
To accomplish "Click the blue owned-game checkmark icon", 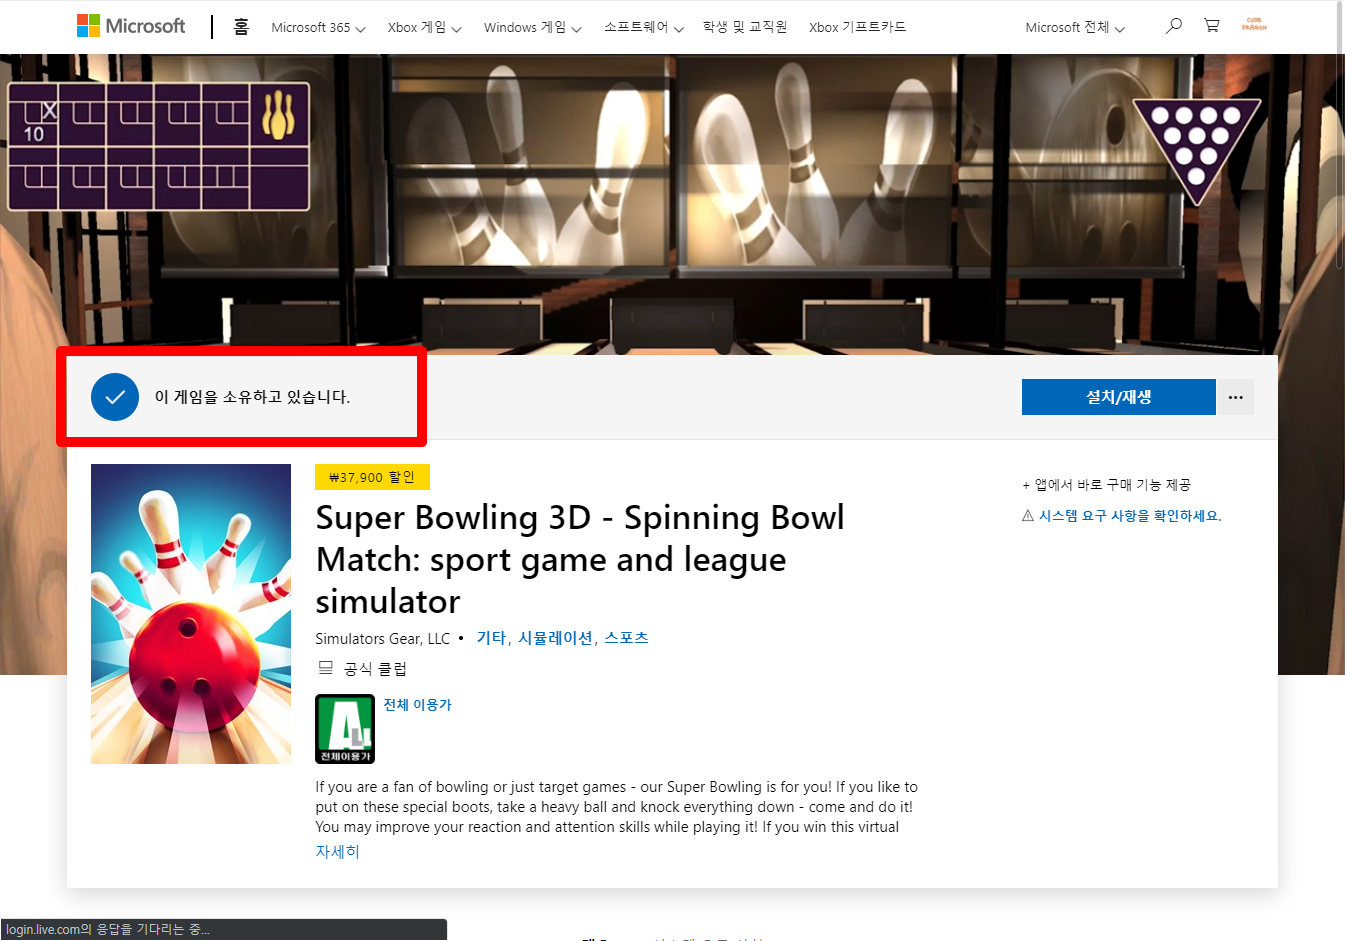I will pos(115,397).
